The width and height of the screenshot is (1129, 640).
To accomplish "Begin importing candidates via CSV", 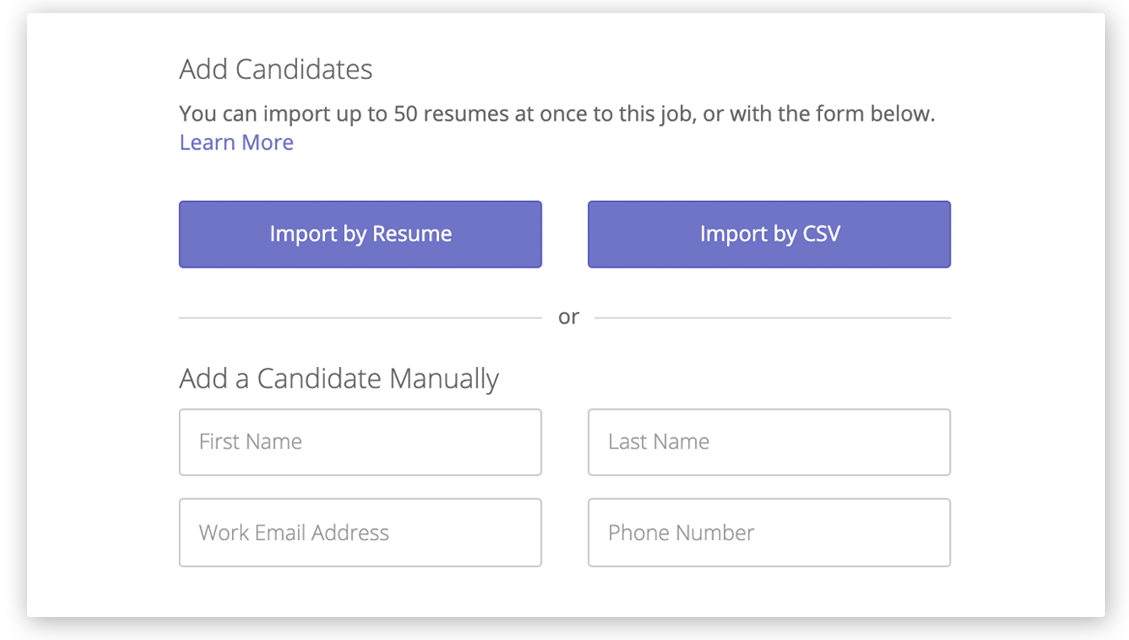I will pos(768,233).
